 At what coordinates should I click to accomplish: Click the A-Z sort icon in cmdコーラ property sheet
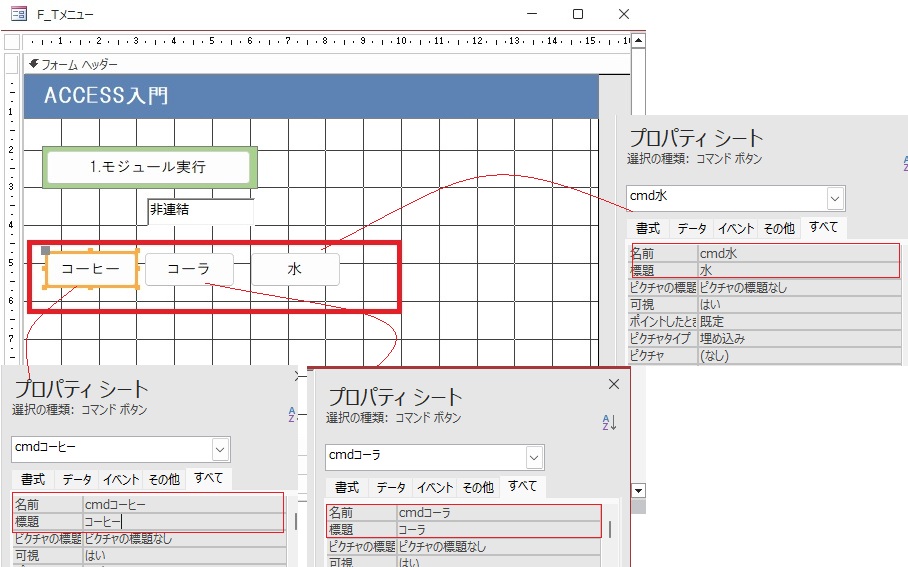pos(609,421)
